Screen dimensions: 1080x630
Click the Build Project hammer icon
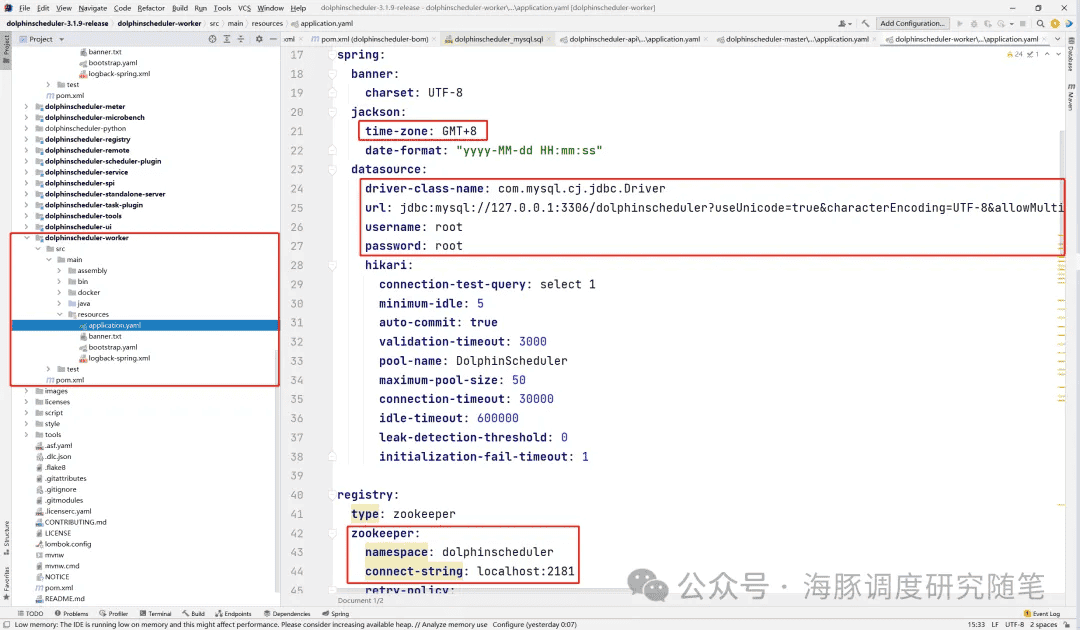[867, 23]
